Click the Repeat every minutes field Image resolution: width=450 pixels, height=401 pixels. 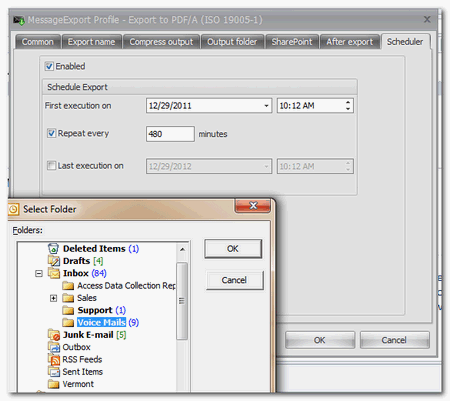[x=170, y=134]
